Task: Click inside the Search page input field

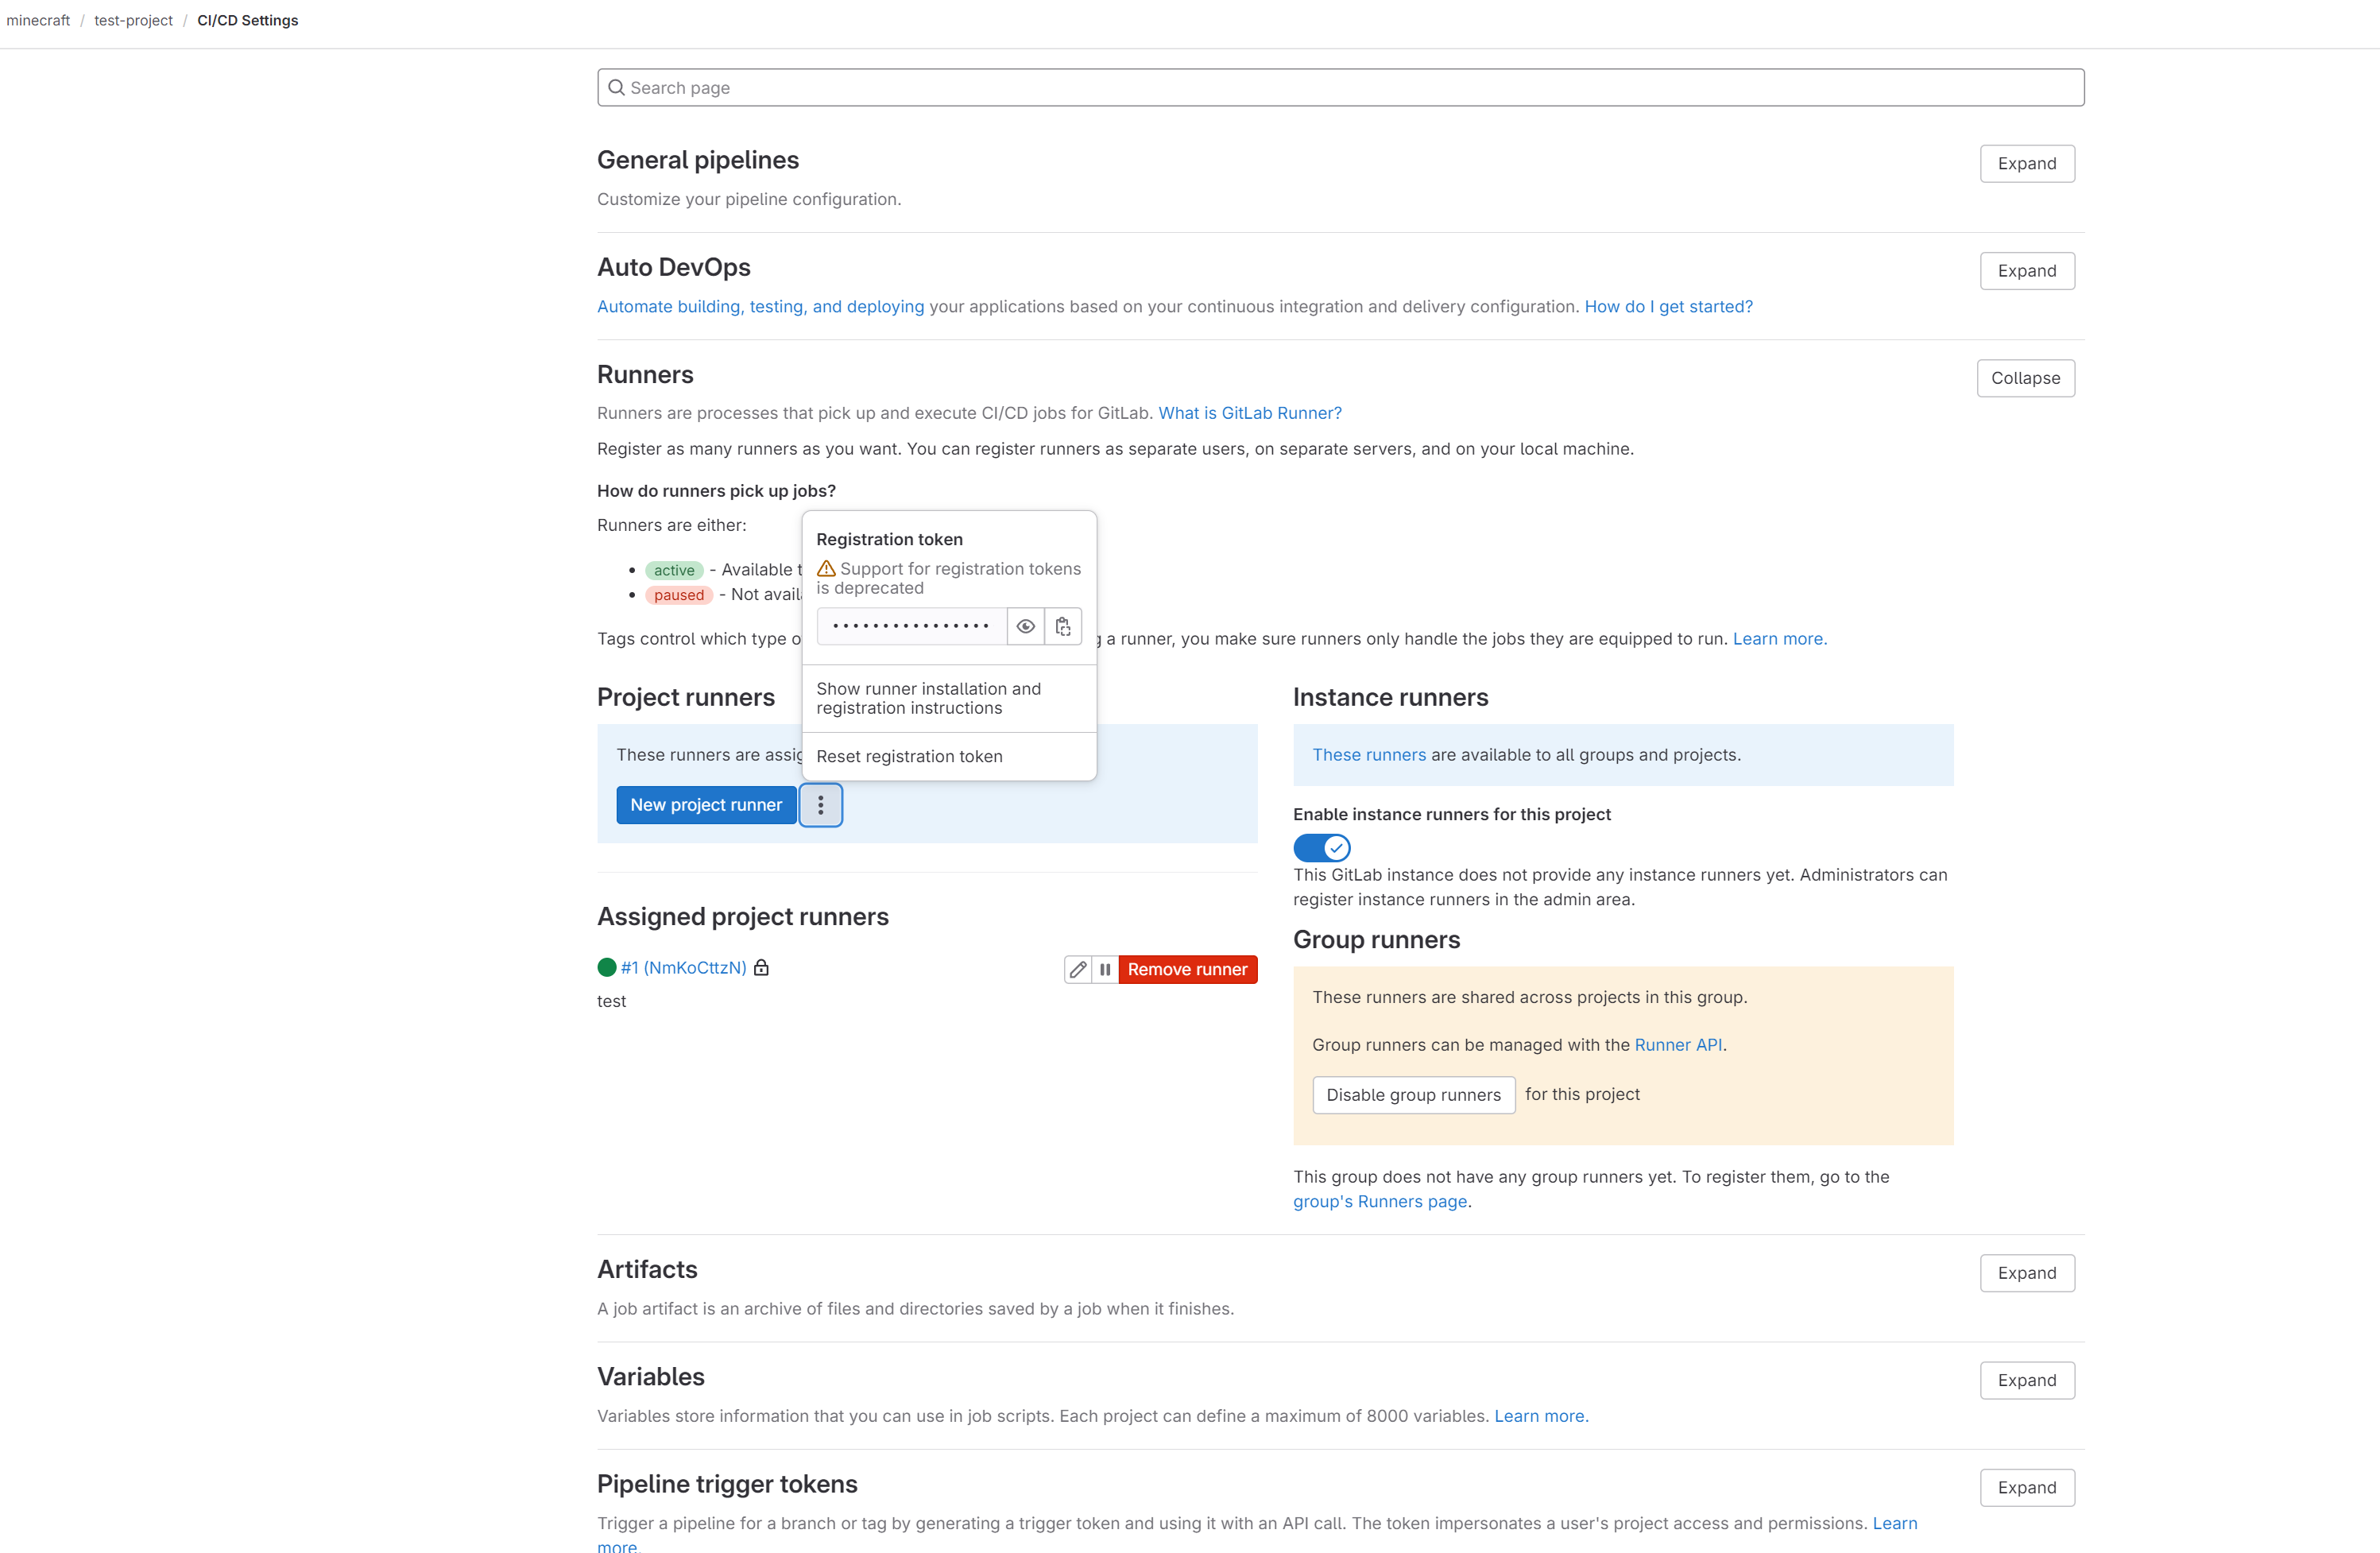Action: point(1340,88)
